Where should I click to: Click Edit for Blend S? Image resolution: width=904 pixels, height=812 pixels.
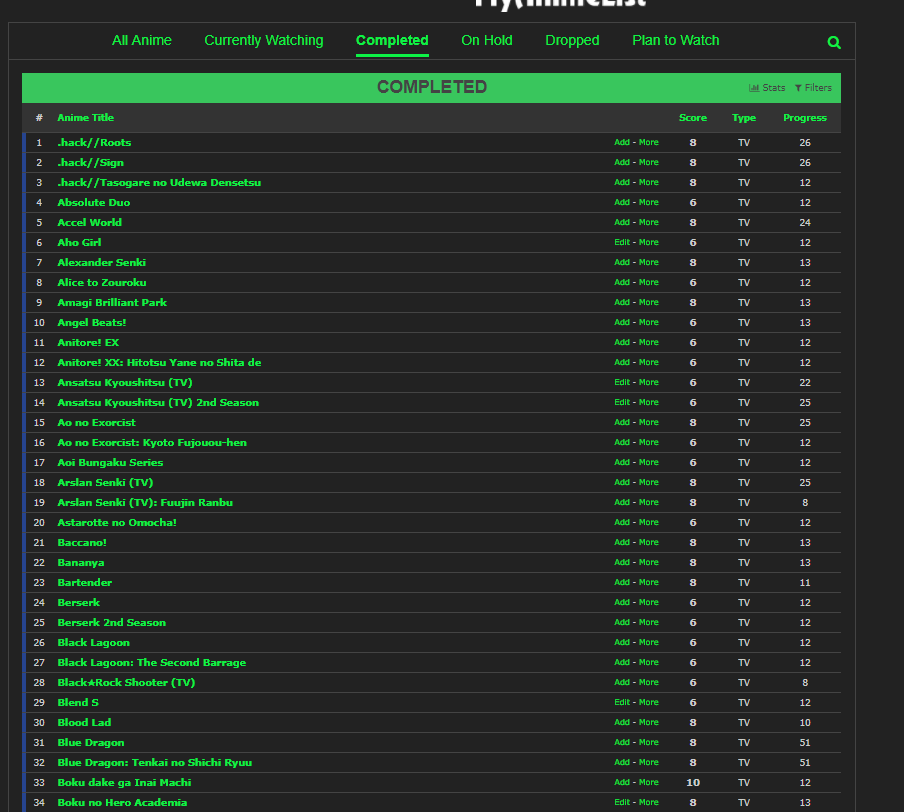click(x=622, y=702)
